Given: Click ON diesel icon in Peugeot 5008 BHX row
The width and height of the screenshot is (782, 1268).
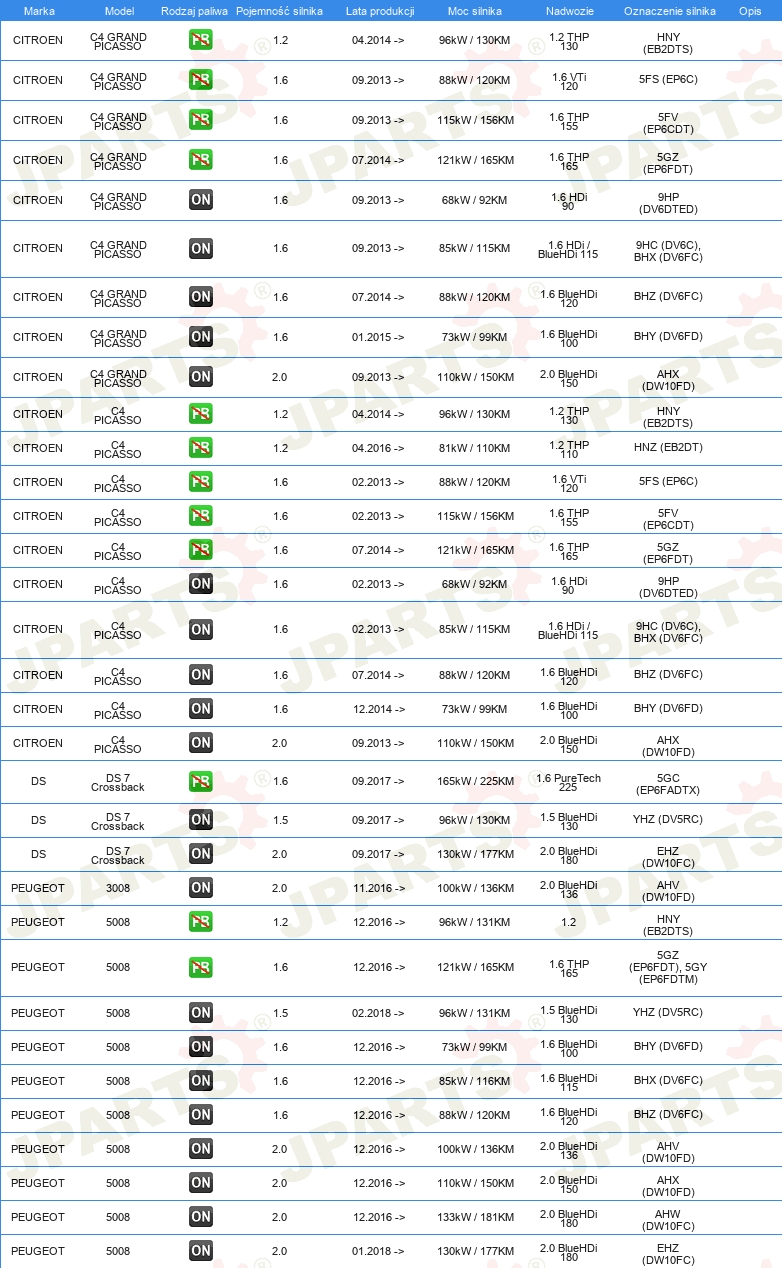Looking at the screenshot, I should click(201, 1081).
